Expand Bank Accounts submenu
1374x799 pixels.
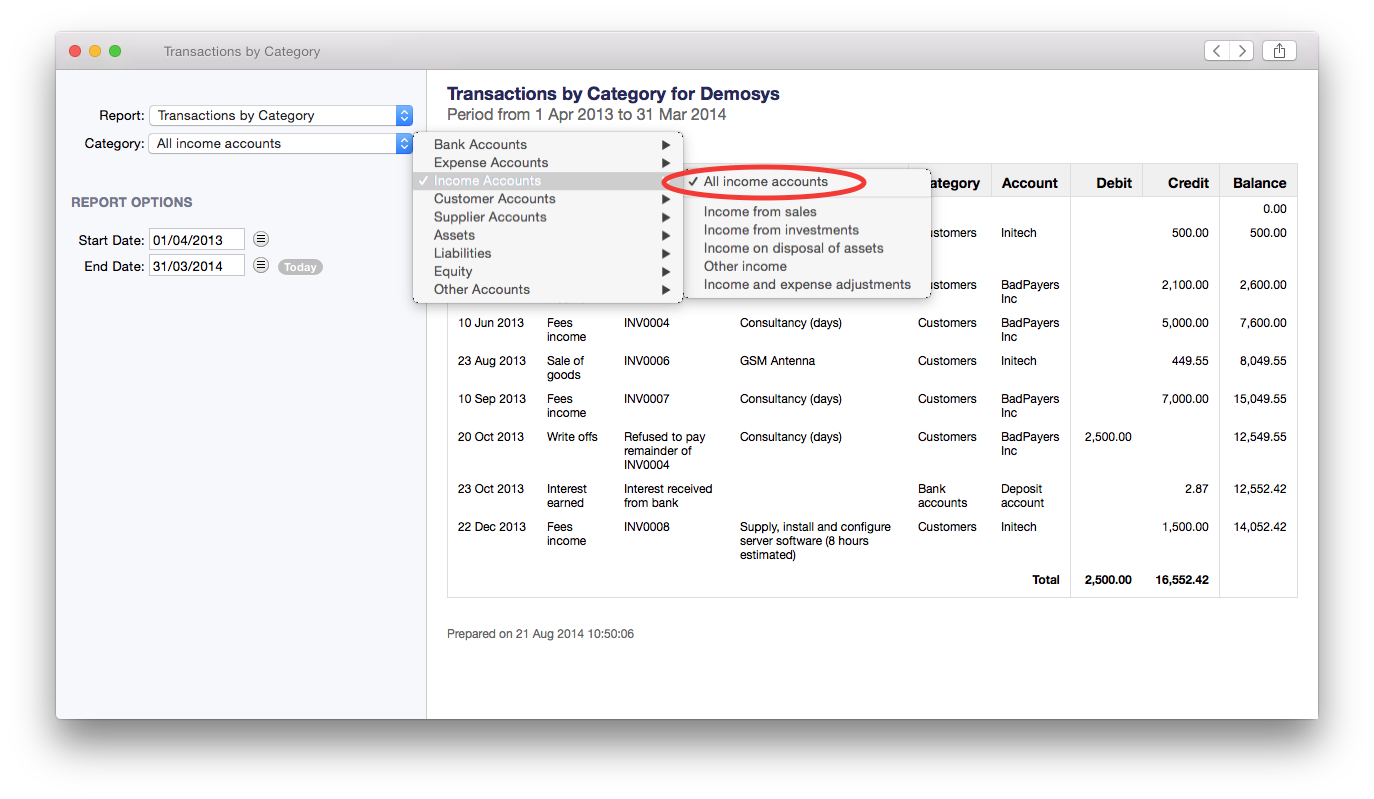pyautogui.click(x=548, y=145)
